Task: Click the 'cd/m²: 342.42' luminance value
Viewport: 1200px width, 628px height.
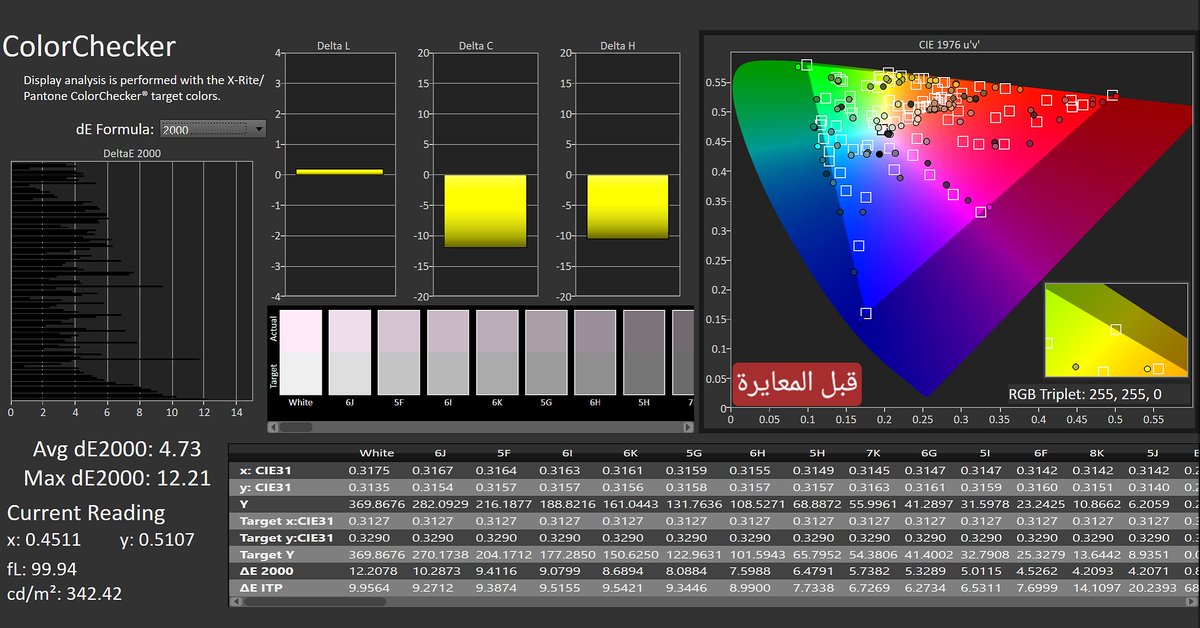Action: tap(66, 593)
